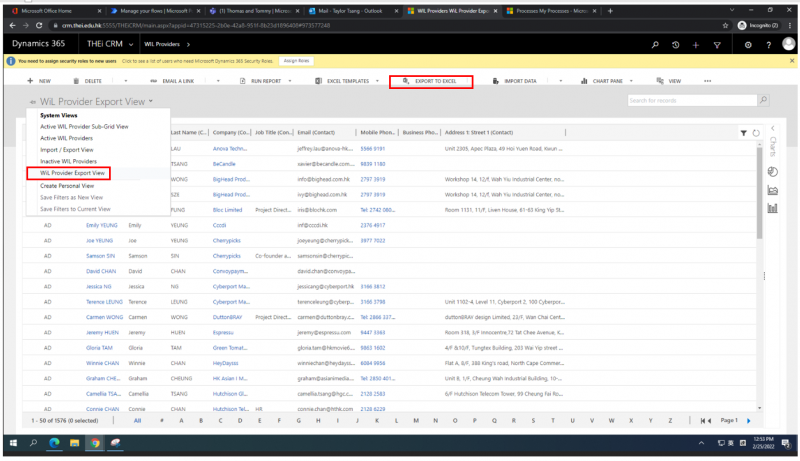The height and width of the screenshot is (461, 800).
Task: Click Assign Roles button in notification
Action: (296, 61)
